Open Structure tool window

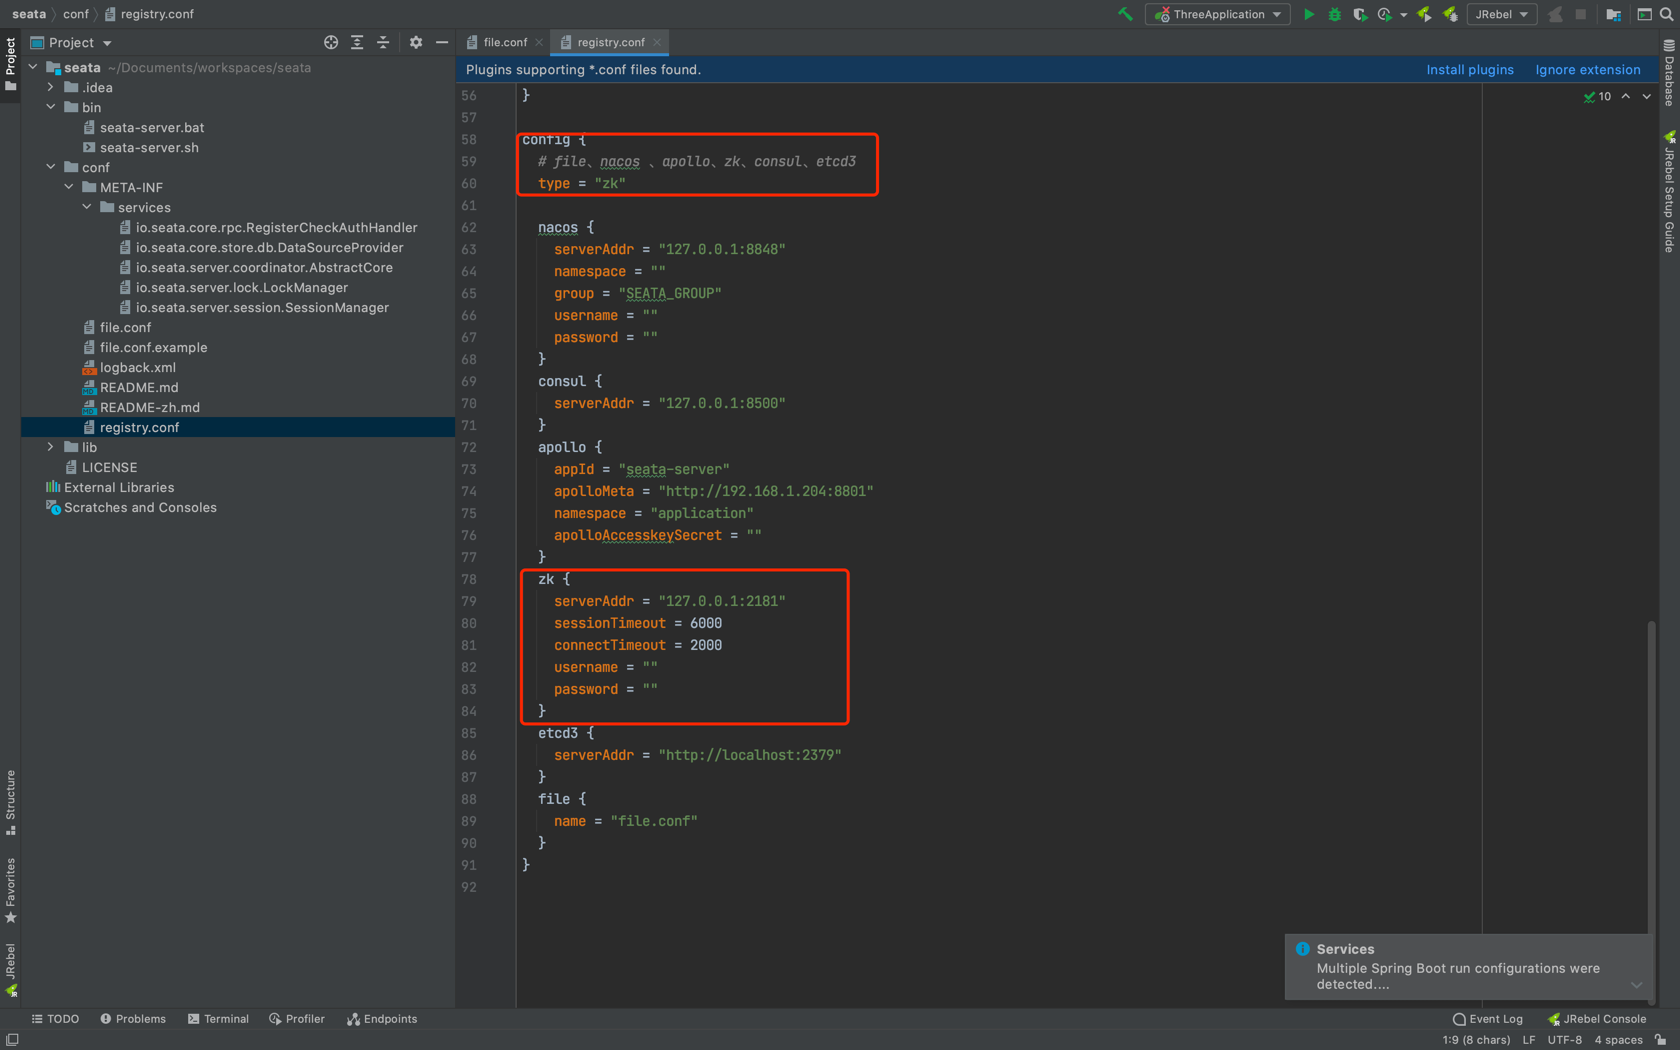(10, 803)
